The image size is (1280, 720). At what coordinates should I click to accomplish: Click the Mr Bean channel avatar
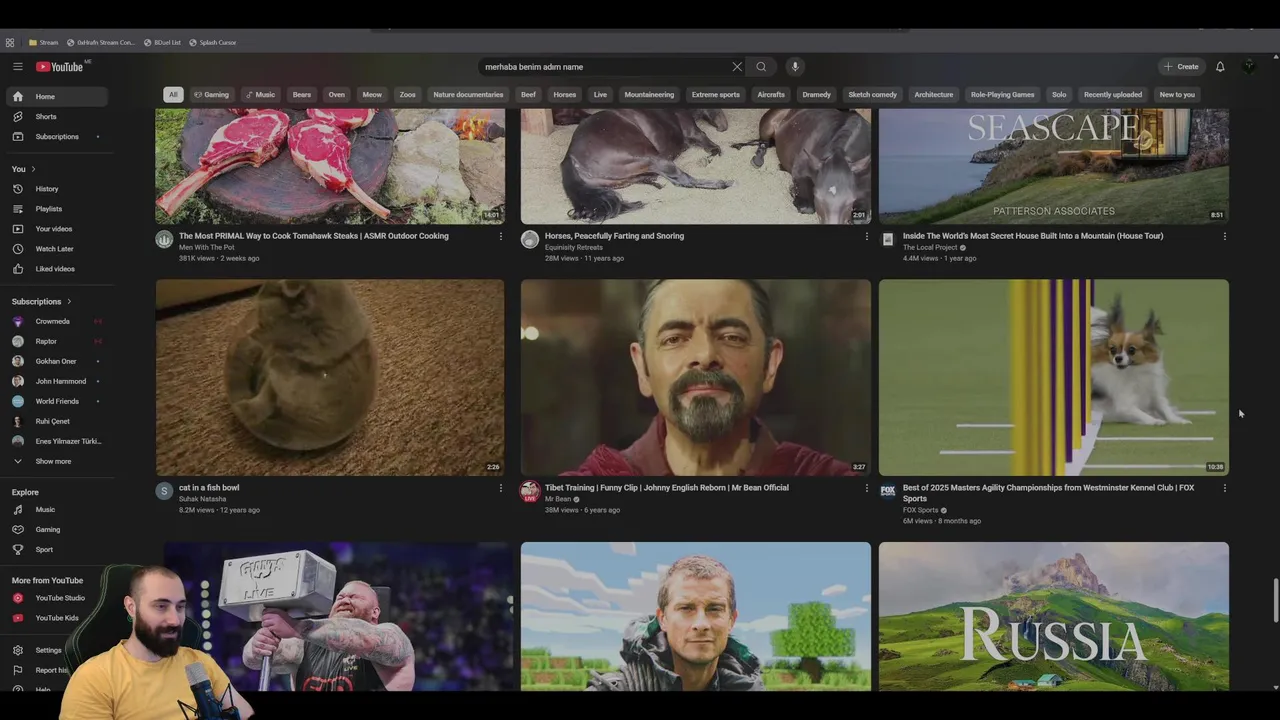pos(530,491)
